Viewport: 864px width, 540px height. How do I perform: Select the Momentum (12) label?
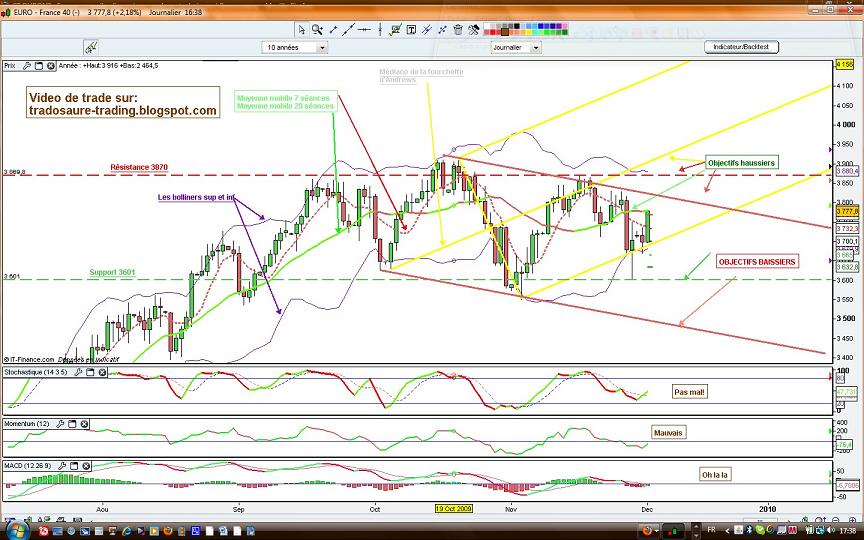pos(27,424)
